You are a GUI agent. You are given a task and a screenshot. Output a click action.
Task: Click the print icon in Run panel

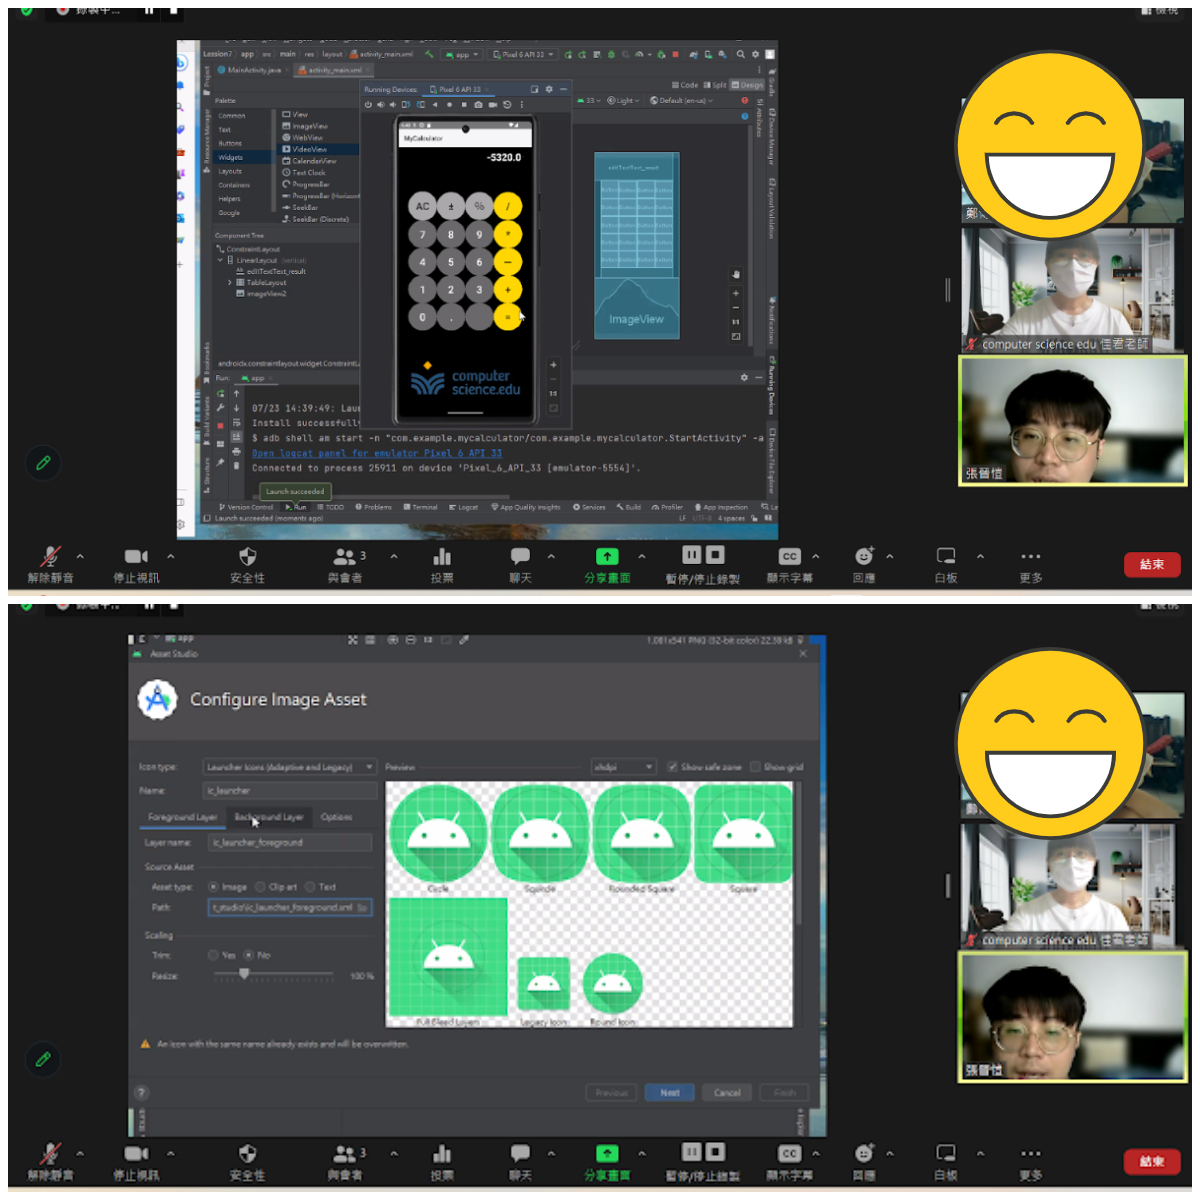point(236,451)
